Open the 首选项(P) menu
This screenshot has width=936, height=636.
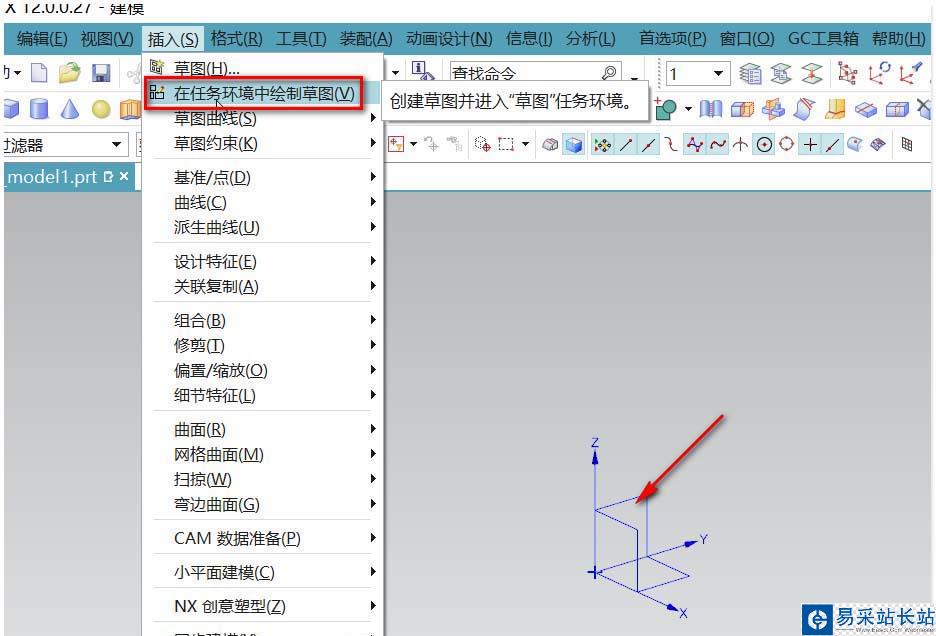coord(673,39)
